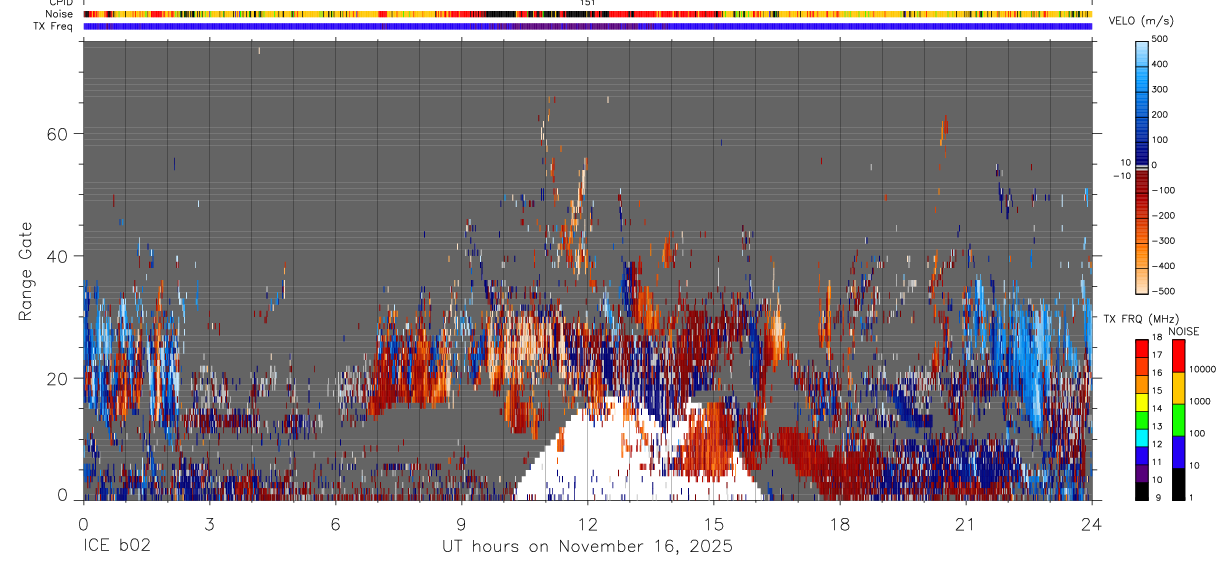Click the blue TX Freq indicator strip
The width and height of the screenshot is (1228, 567).
point(587,26)
